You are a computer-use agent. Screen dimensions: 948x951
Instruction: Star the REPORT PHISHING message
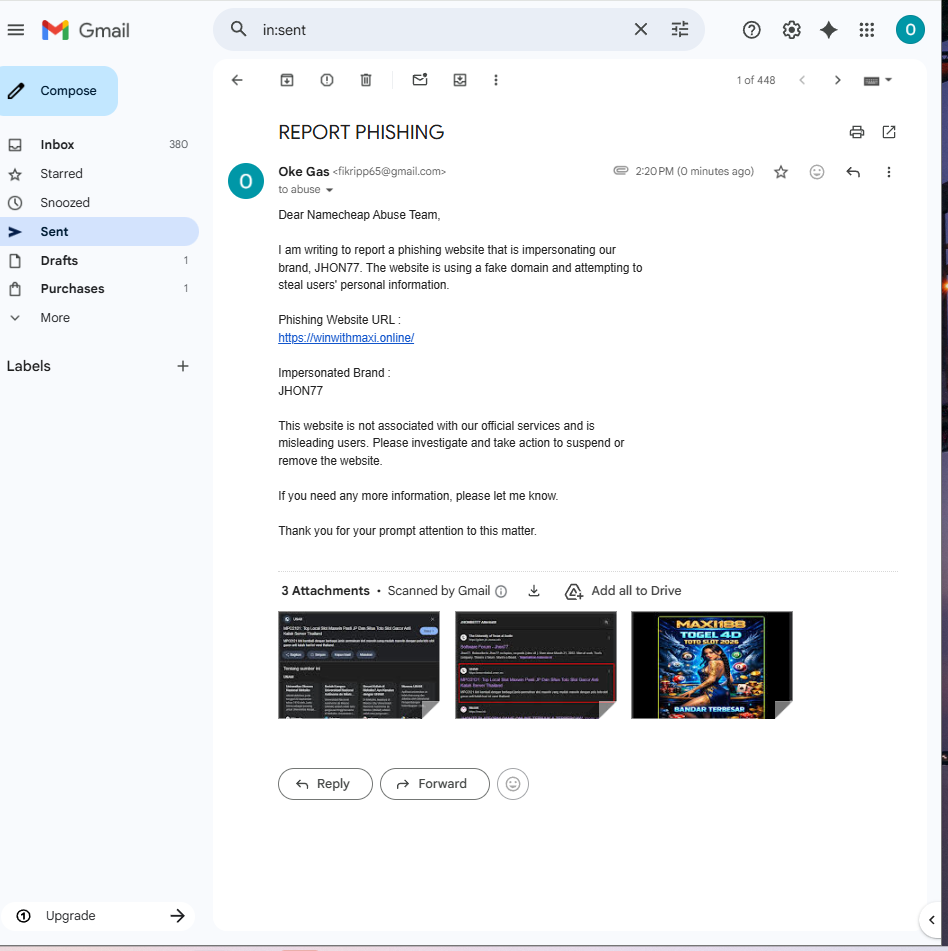[781, 172]
